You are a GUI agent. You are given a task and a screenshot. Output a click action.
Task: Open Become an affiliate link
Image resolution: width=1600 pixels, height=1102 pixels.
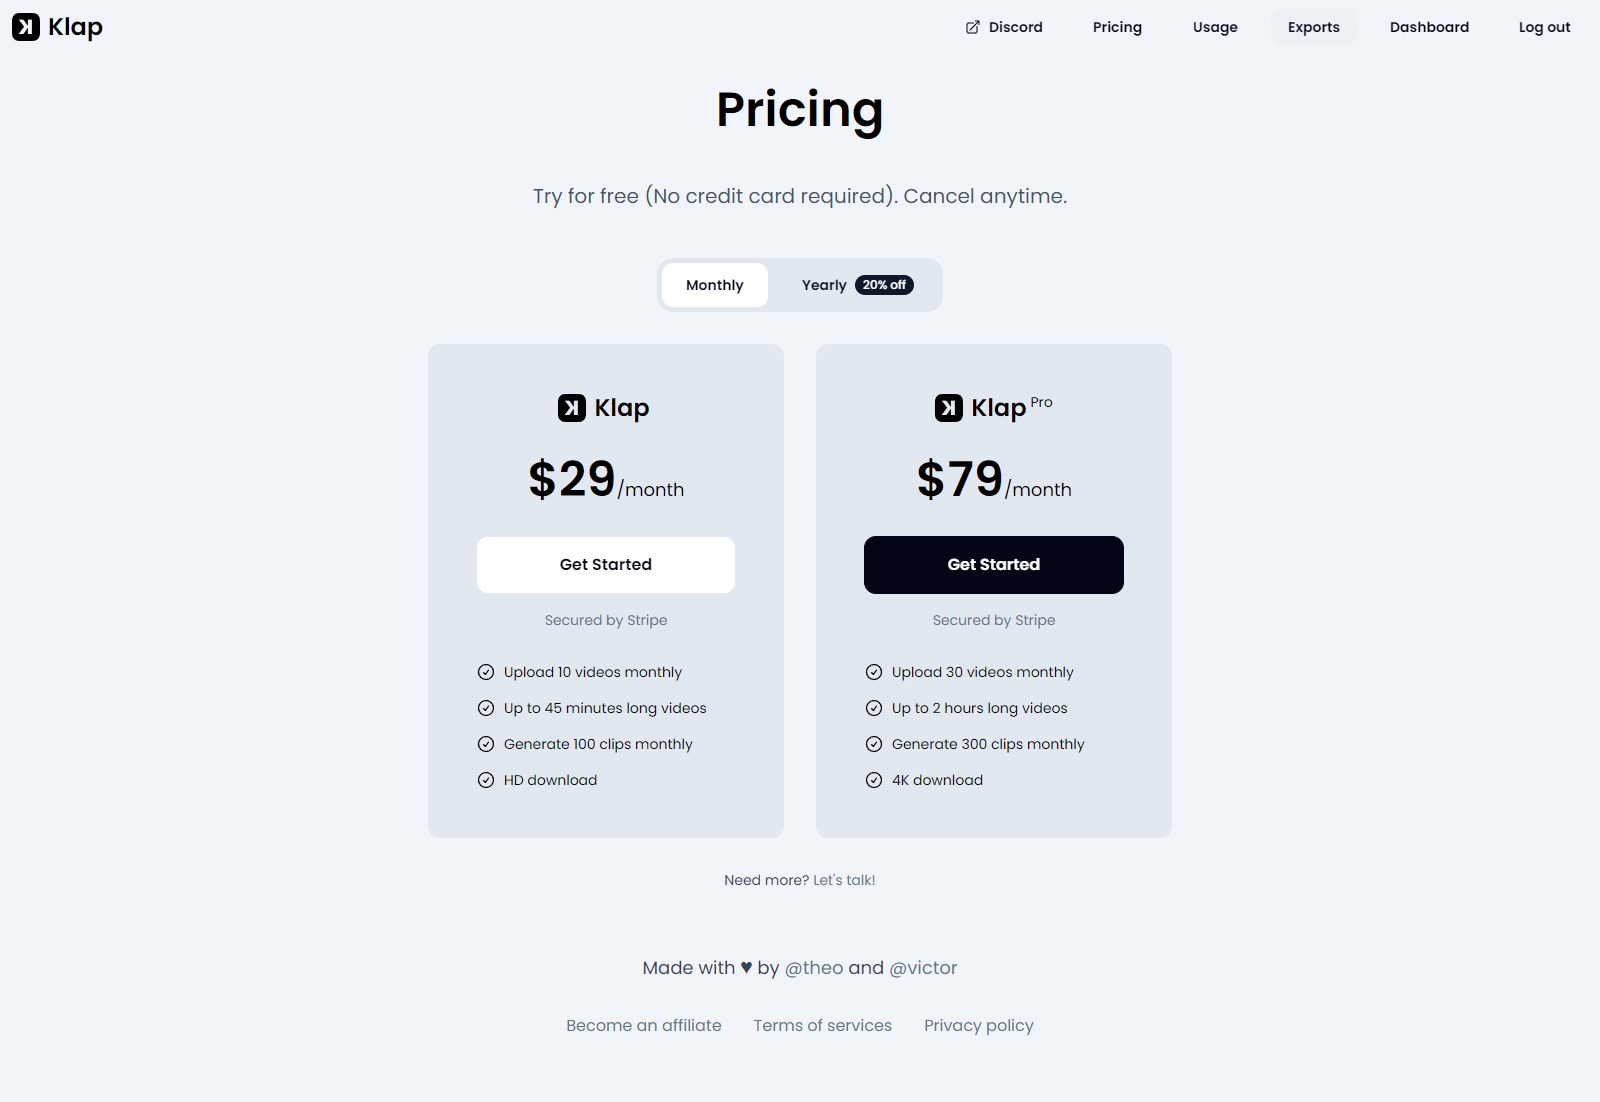[644, 1025]
